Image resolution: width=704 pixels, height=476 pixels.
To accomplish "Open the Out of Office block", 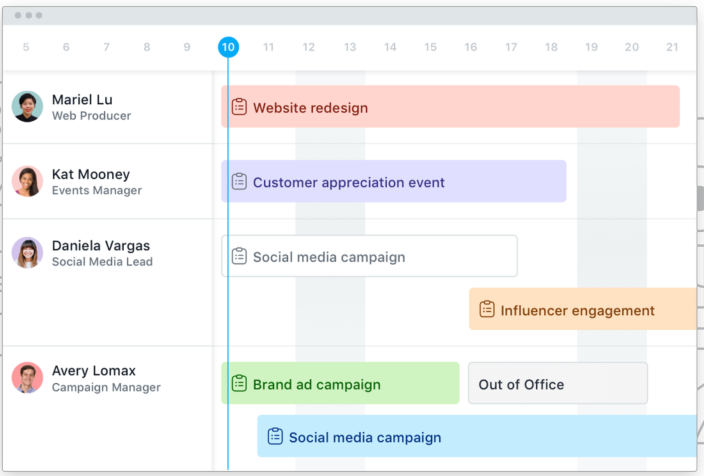I will (558, 383).
